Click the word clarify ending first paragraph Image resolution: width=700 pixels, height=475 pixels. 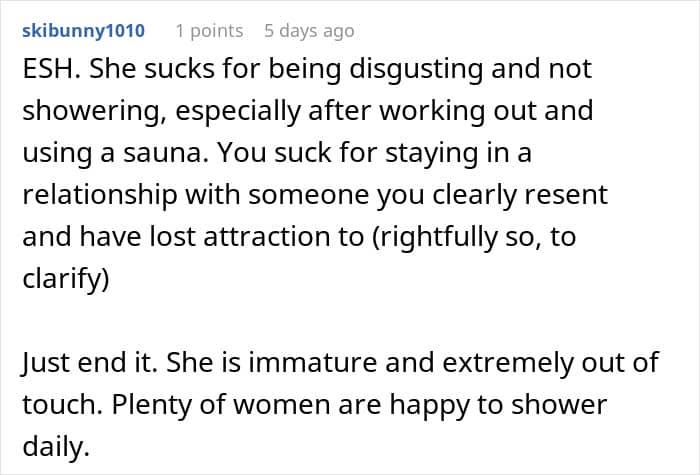(66, 279)
